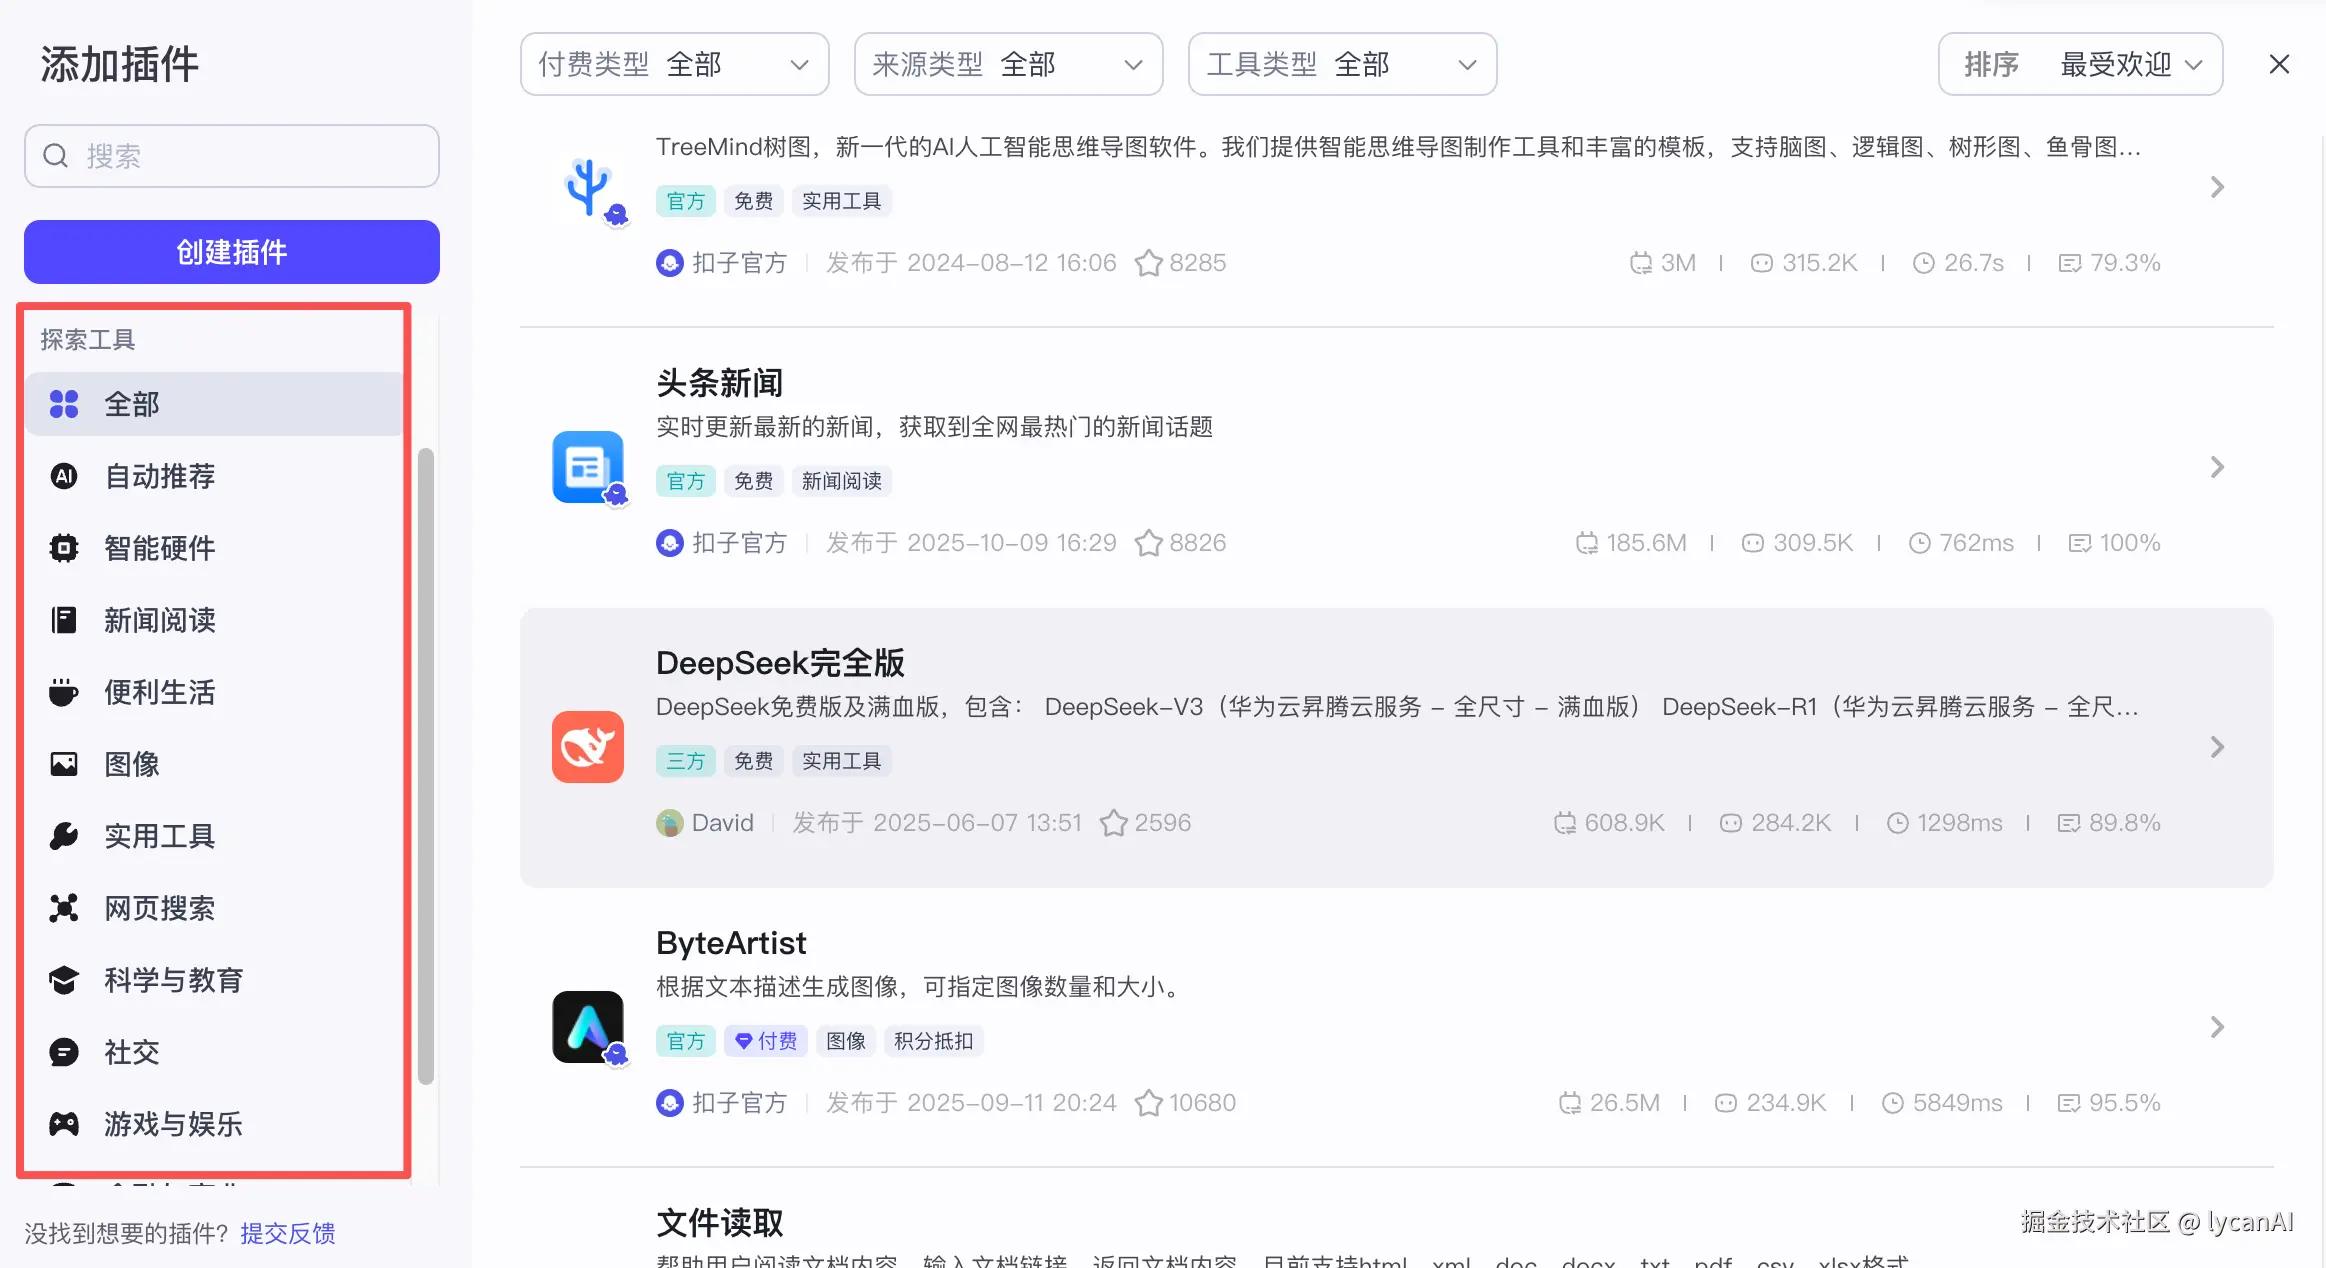Viewport: 2326px width, 1268px height.
Task: Click the 头条新闻 news plugin icon
Action: (588, 467)
